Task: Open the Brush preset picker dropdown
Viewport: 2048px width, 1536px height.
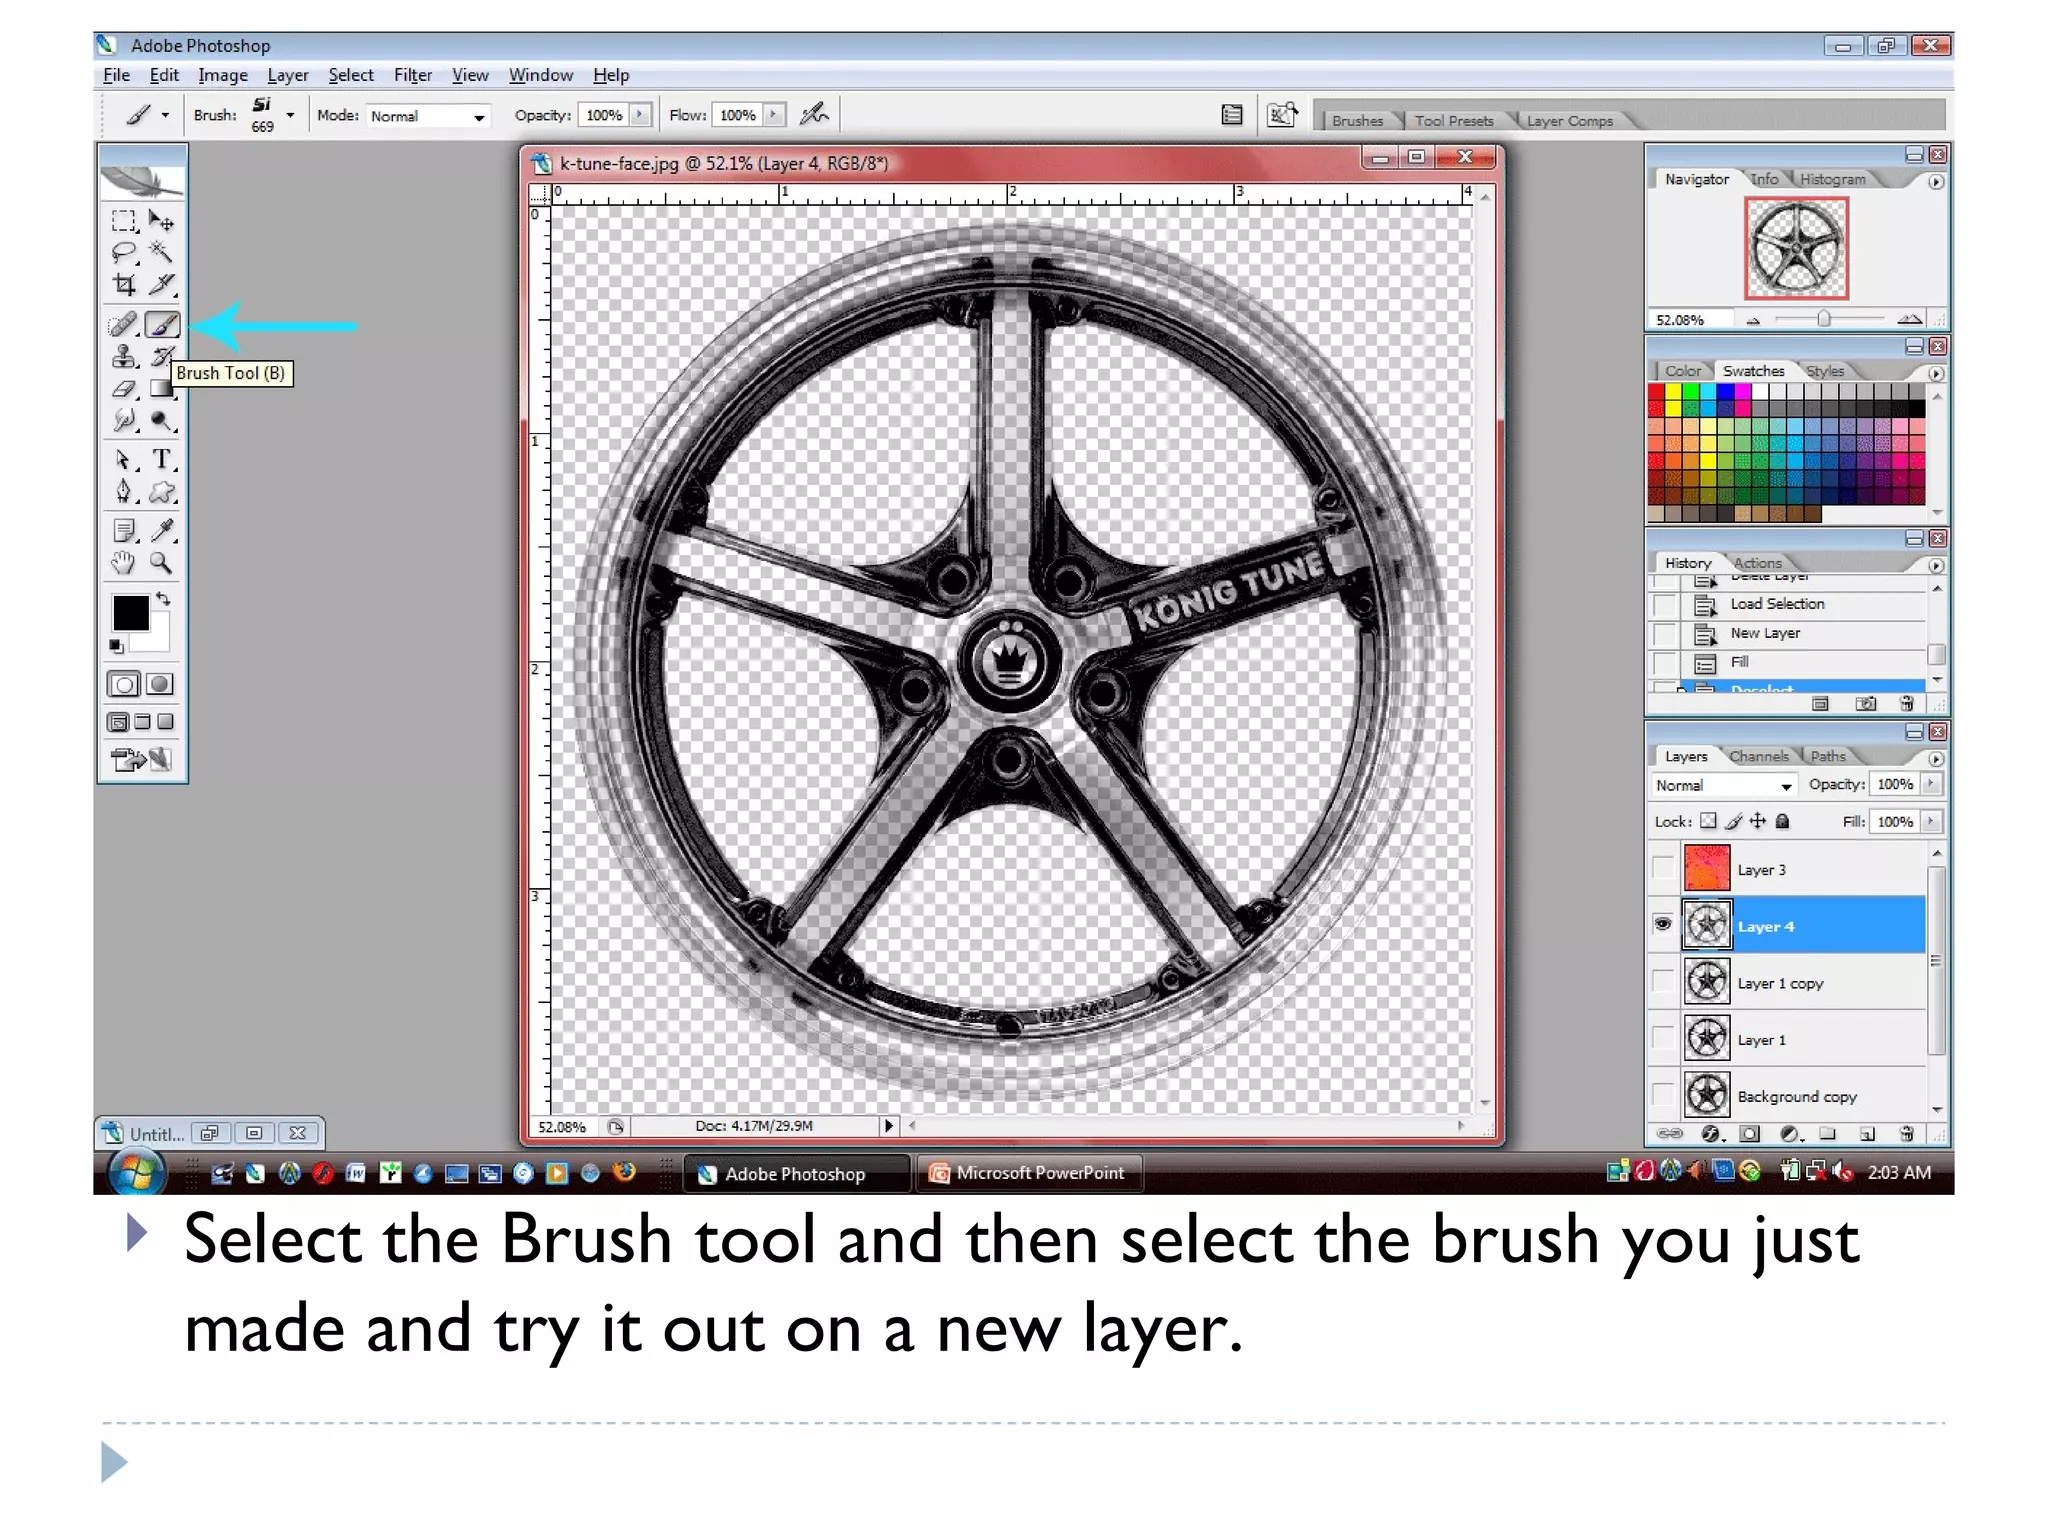Action: (x=290, y=115)
